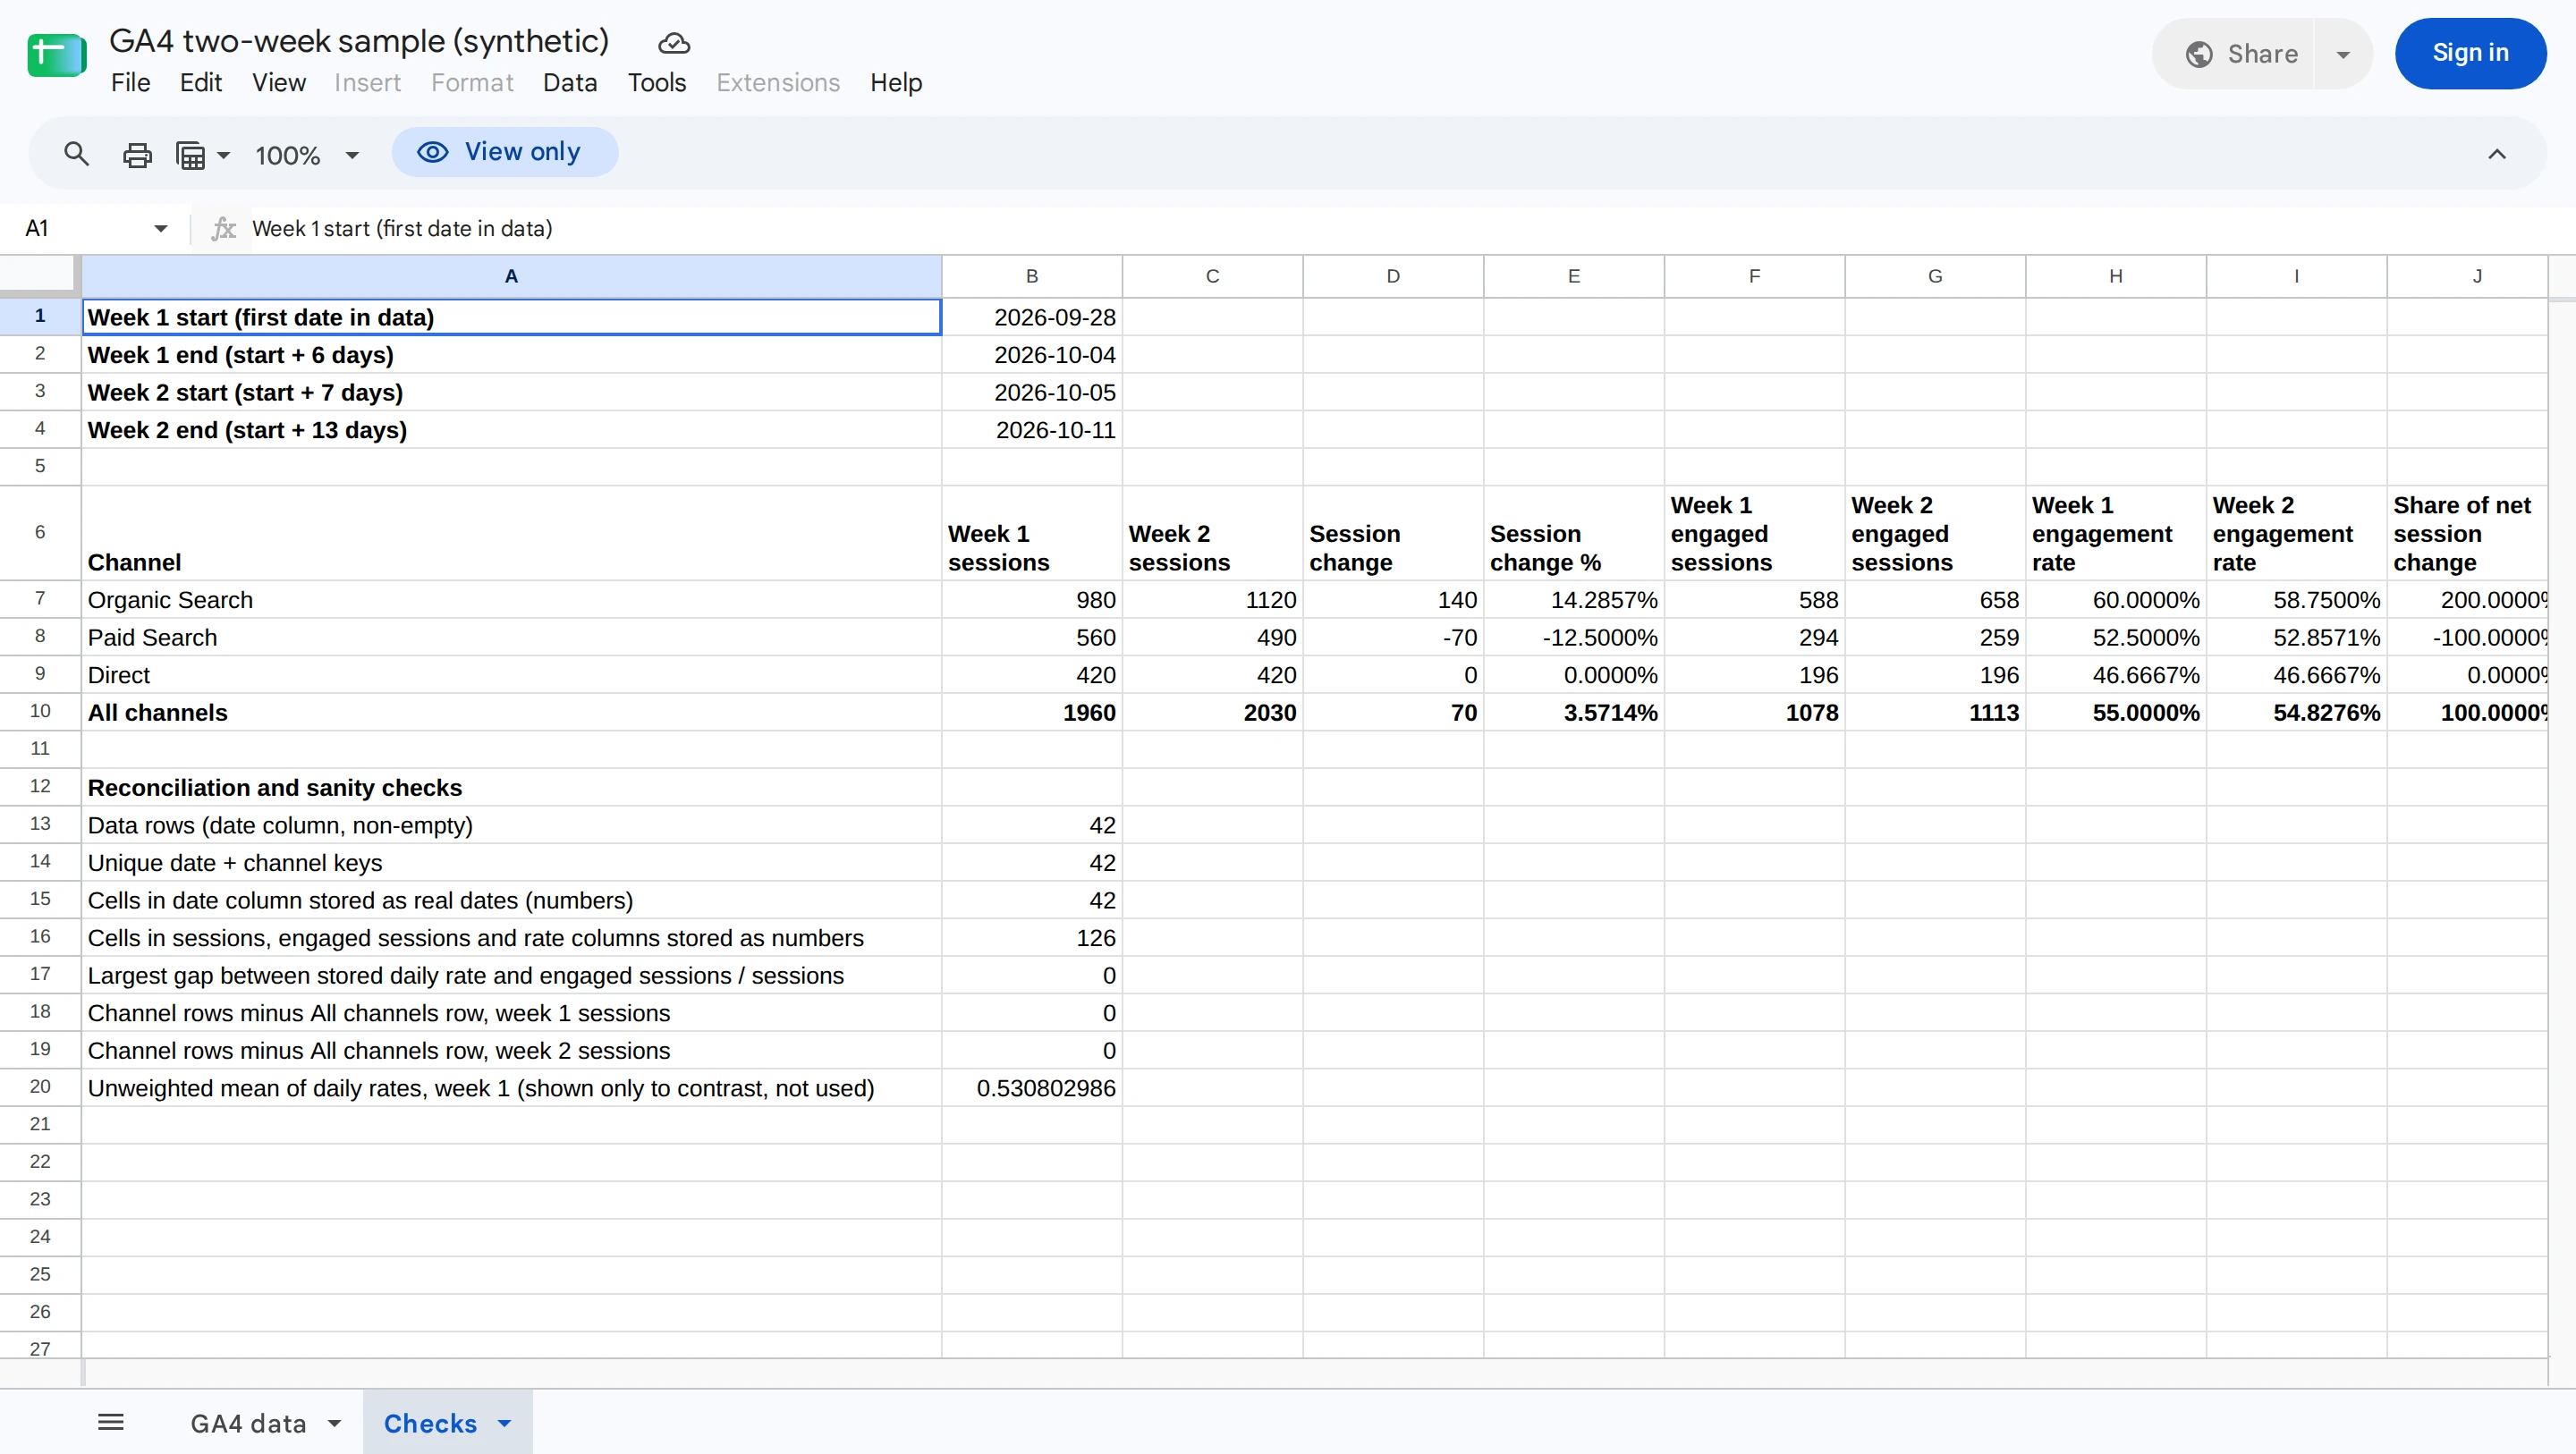The height and width of the screenshot is (1454, 2576).
Task: Select the 'Organic Search' cell
Action: coord(511,600)
